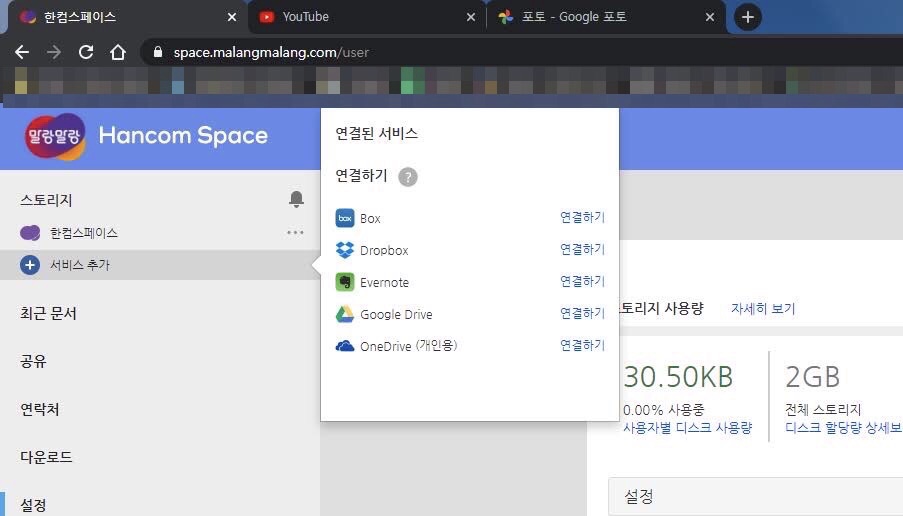Image resolution: width=903 pixels, height=516 pixels.
Task: Click the YouTube tab favicon
Action: pos(267,17)
